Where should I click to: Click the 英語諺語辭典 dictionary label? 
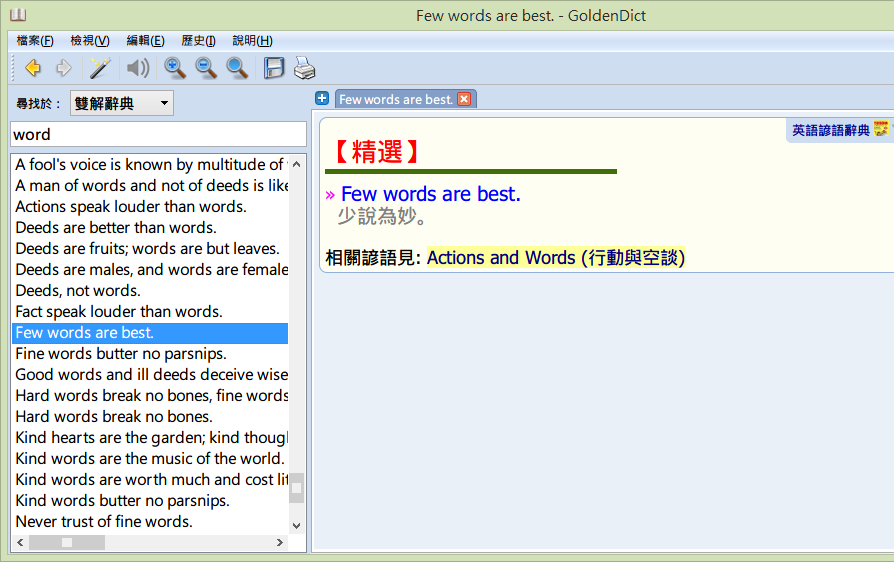tap(831, 131)
